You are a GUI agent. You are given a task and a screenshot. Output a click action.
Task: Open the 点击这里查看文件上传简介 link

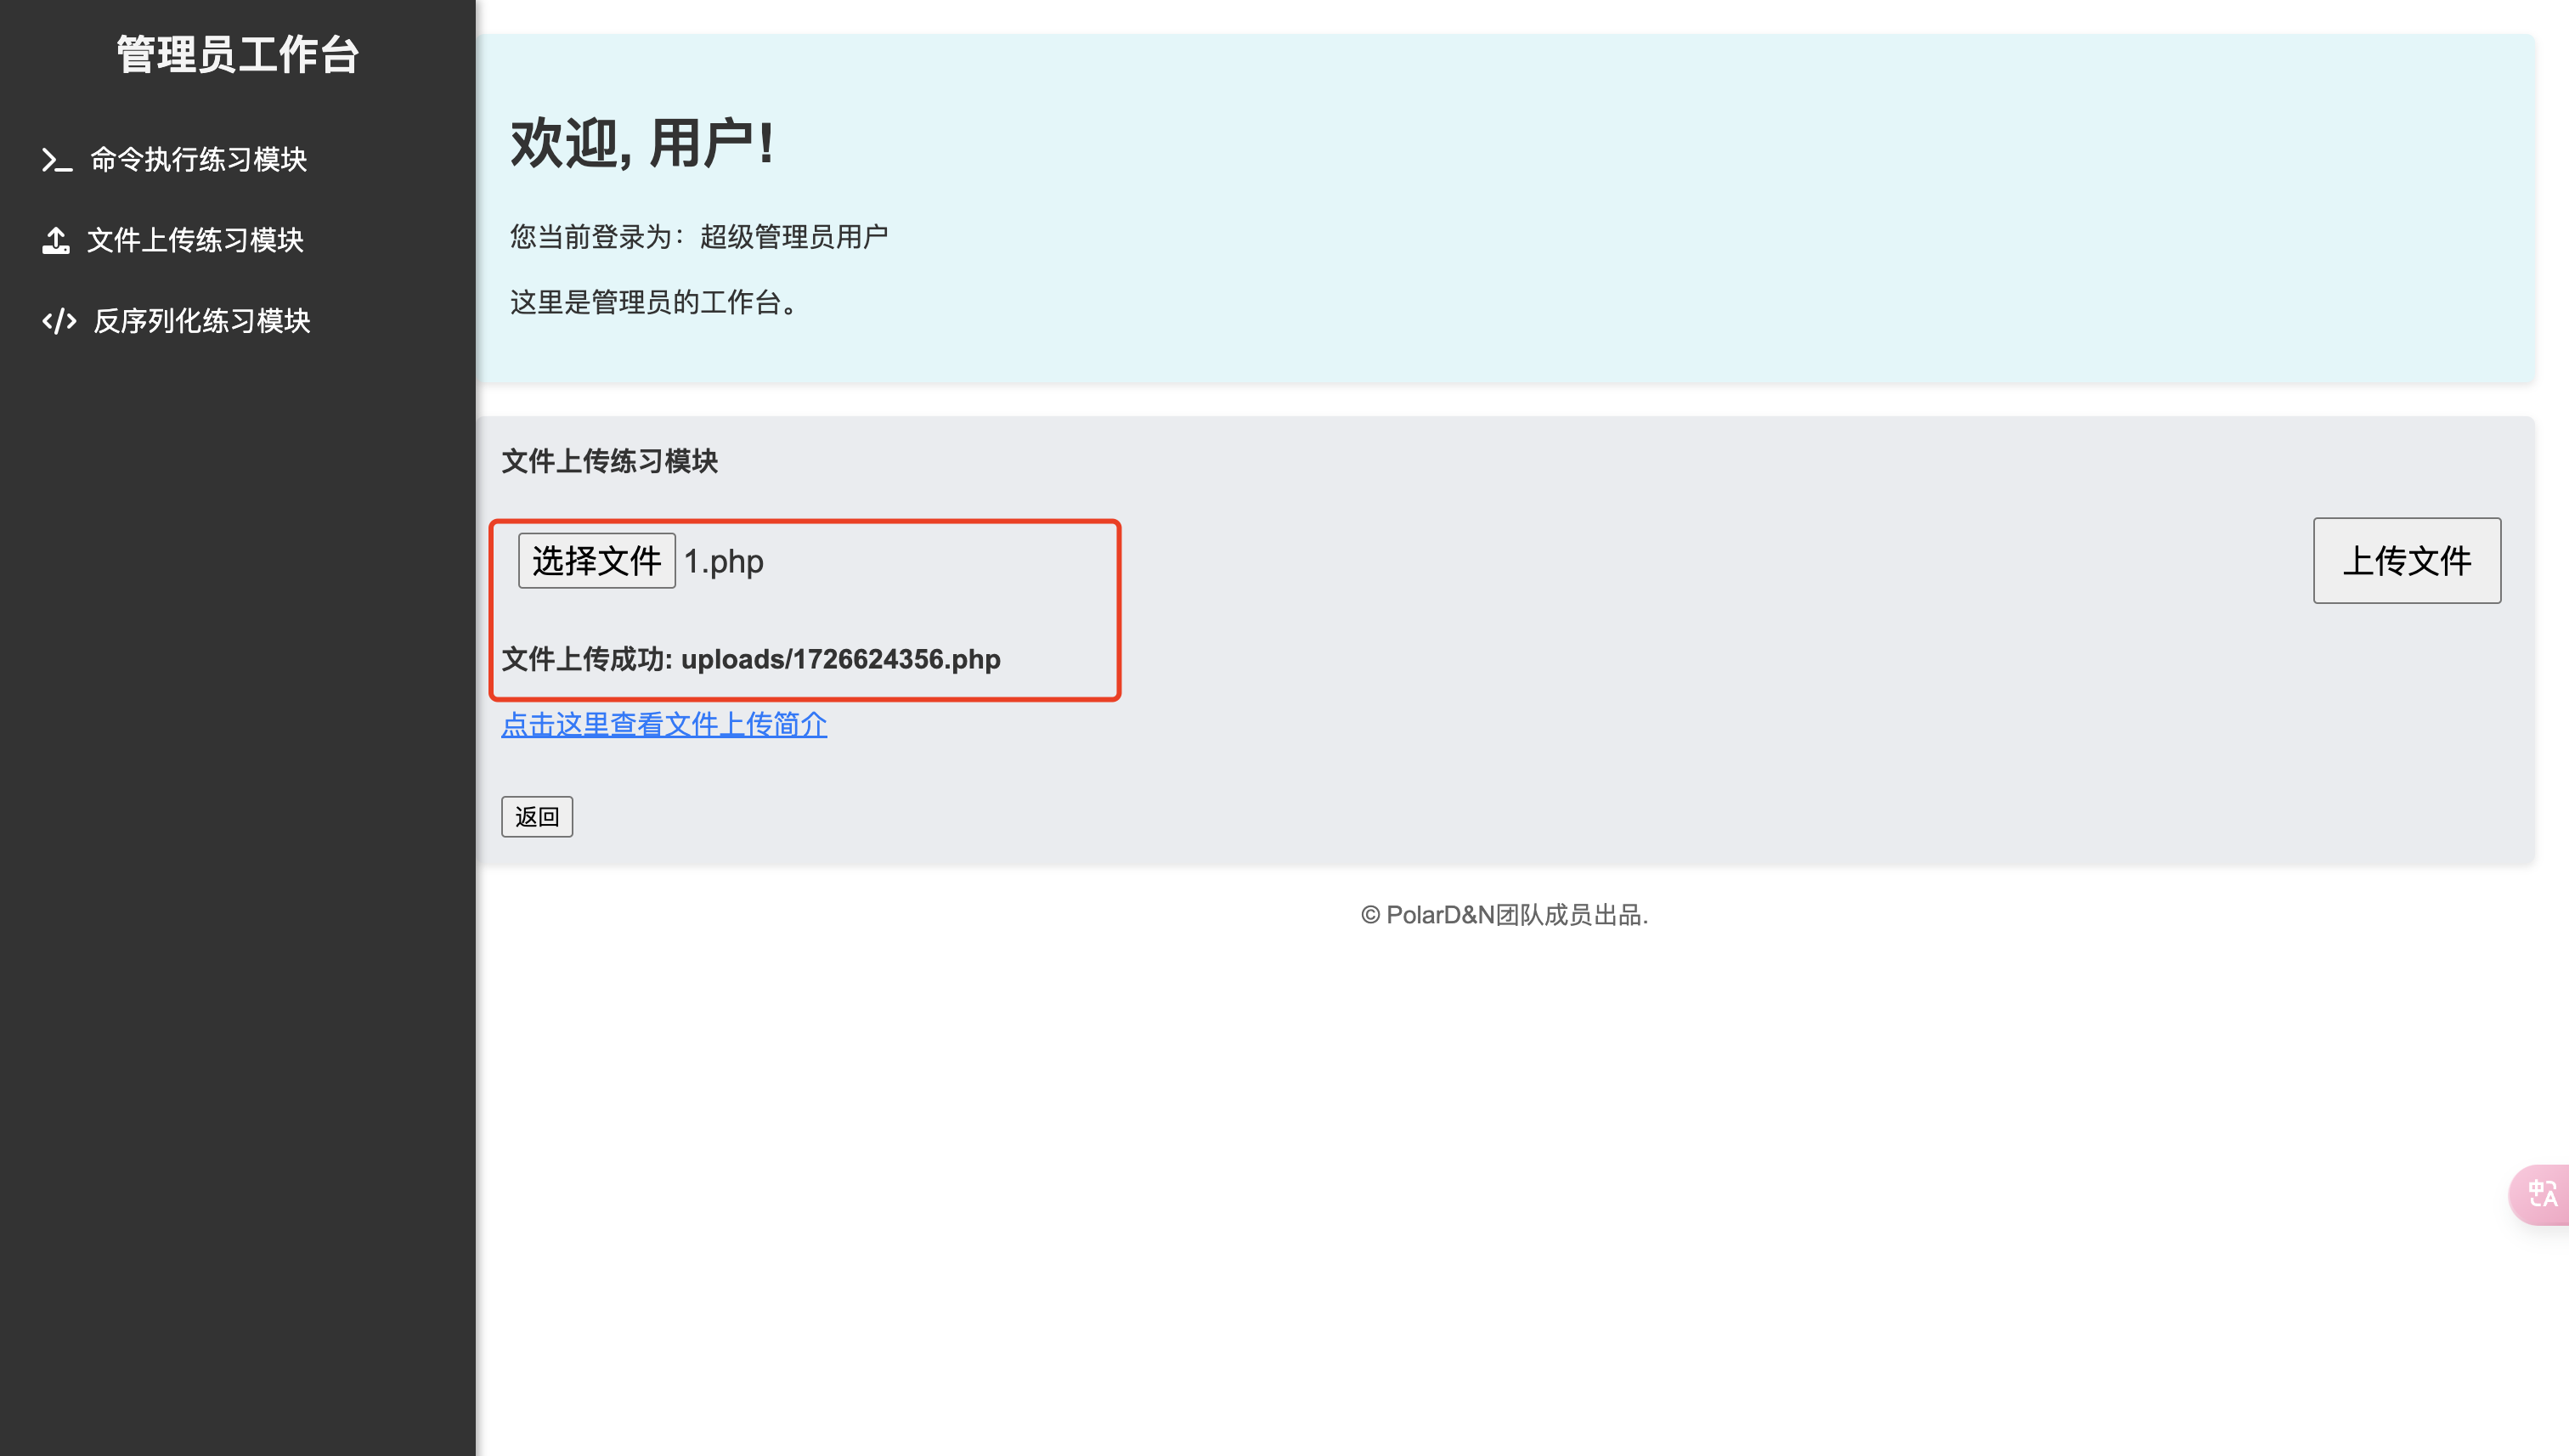[x=663, y=724]
